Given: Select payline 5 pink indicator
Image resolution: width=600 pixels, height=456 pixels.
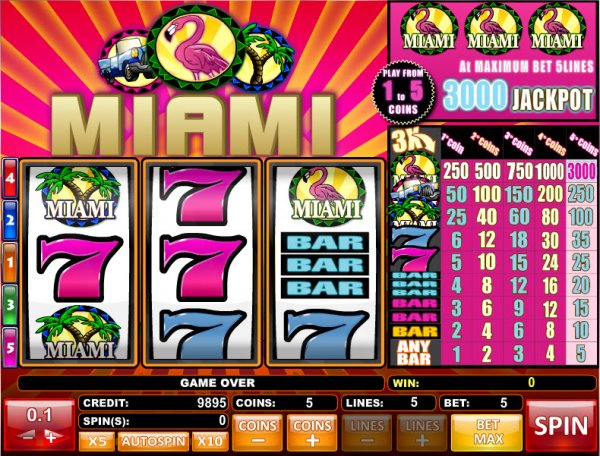Looking at the screenshot, I should click(x=10, y=347).
